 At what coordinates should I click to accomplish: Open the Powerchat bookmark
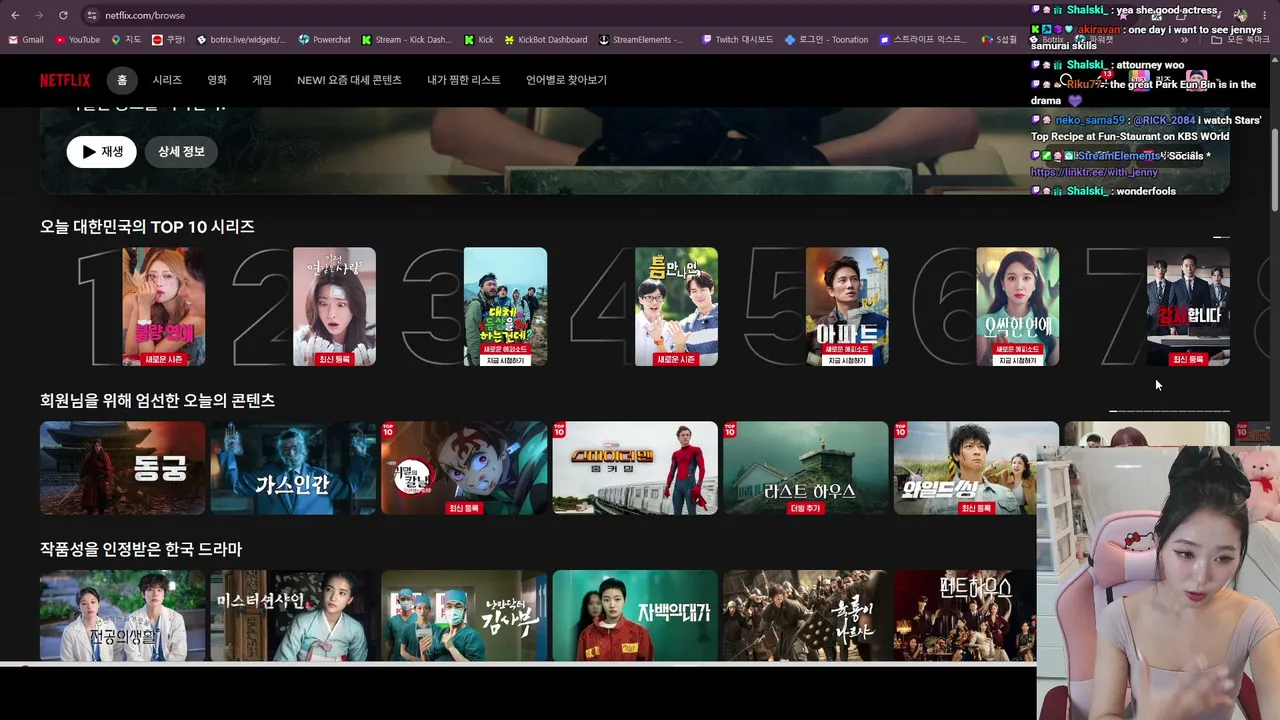[x=324, y=40]
